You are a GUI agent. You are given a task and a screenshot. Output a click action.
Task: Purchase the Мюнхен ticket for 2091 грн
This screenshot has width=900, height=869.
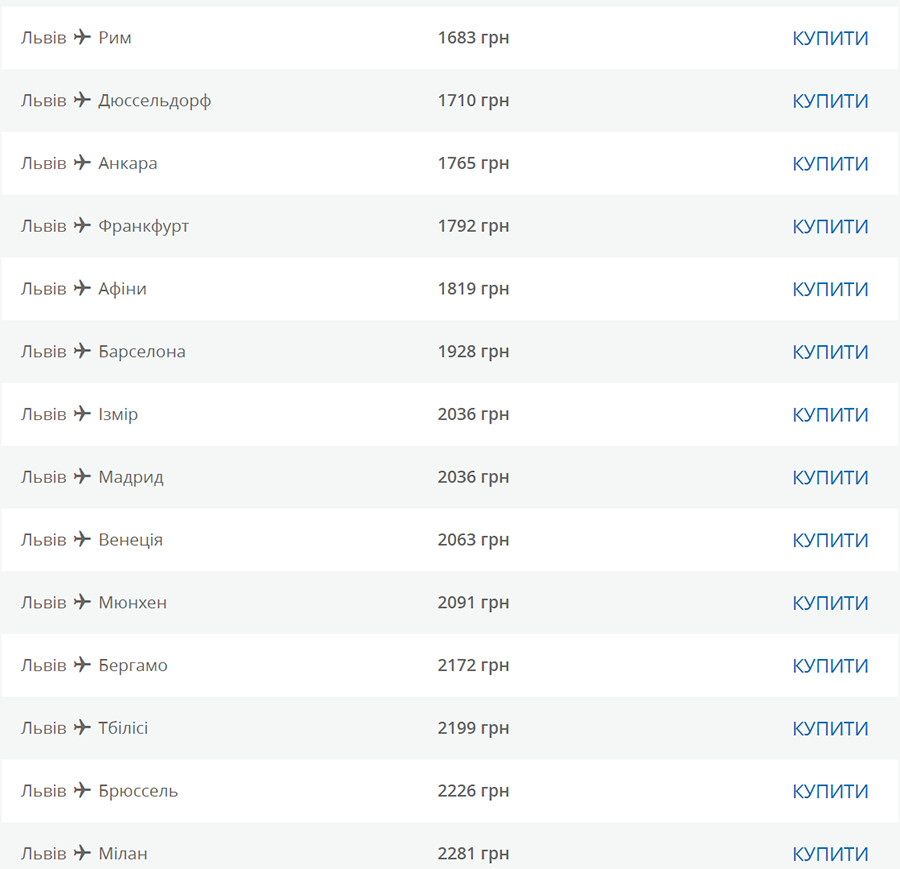pos(830,603)
